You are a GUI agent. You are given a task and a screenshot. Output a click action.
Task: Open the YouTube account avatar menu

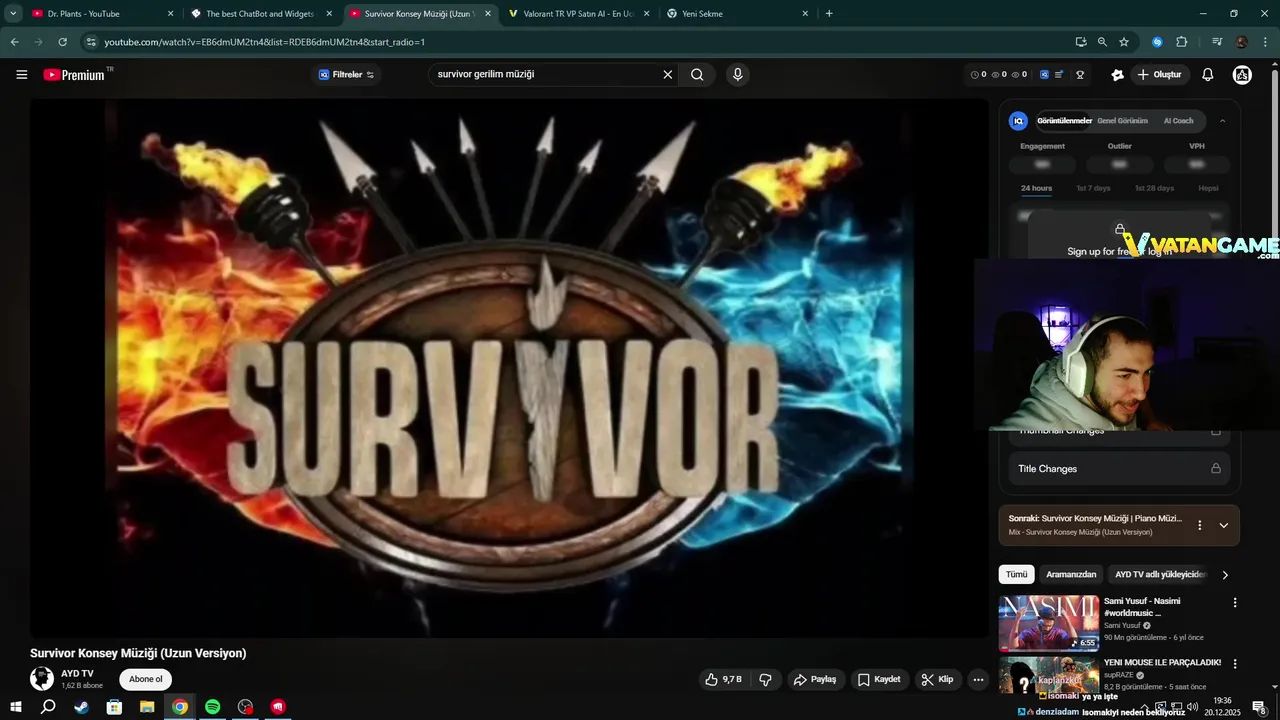(1242, 74)
